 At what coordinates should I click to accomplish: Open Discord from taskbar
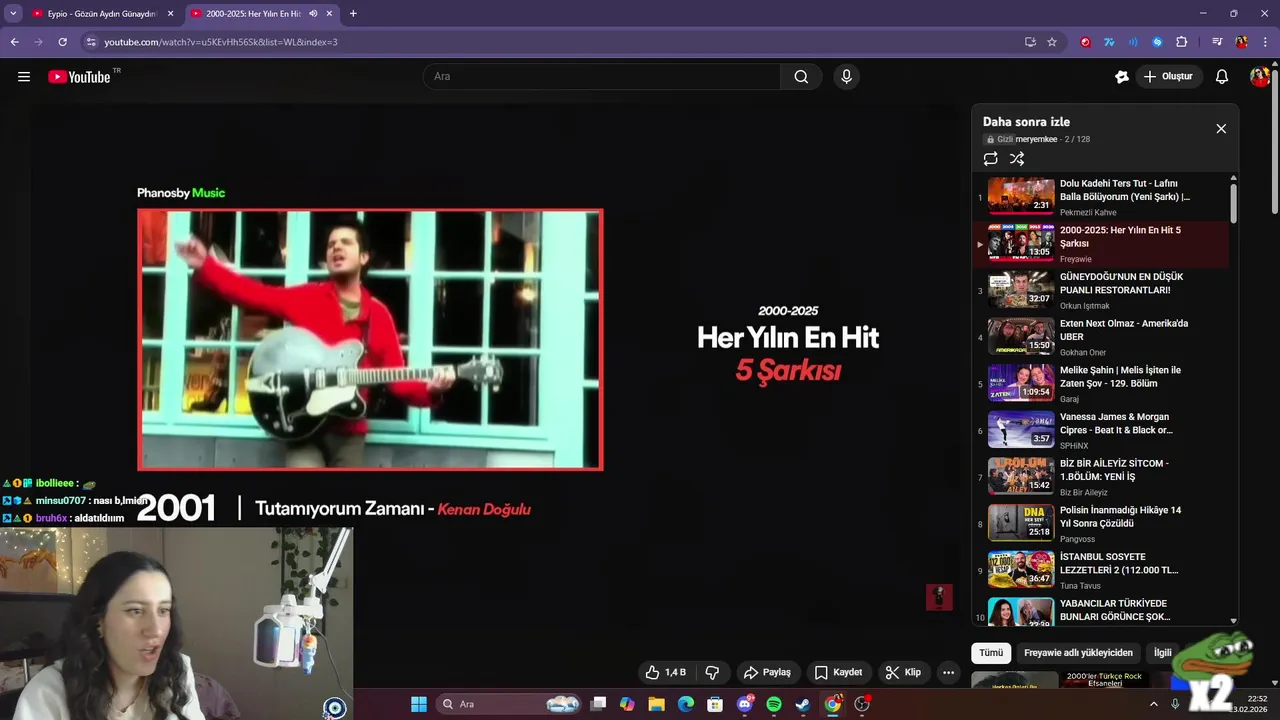[745, 704]
